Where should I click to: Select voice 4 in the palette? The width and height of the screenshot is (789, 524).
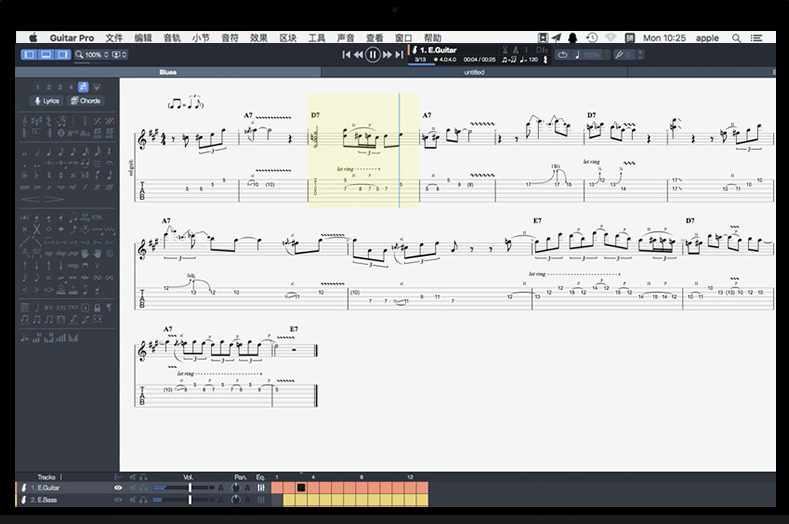[x=71, y=87]
